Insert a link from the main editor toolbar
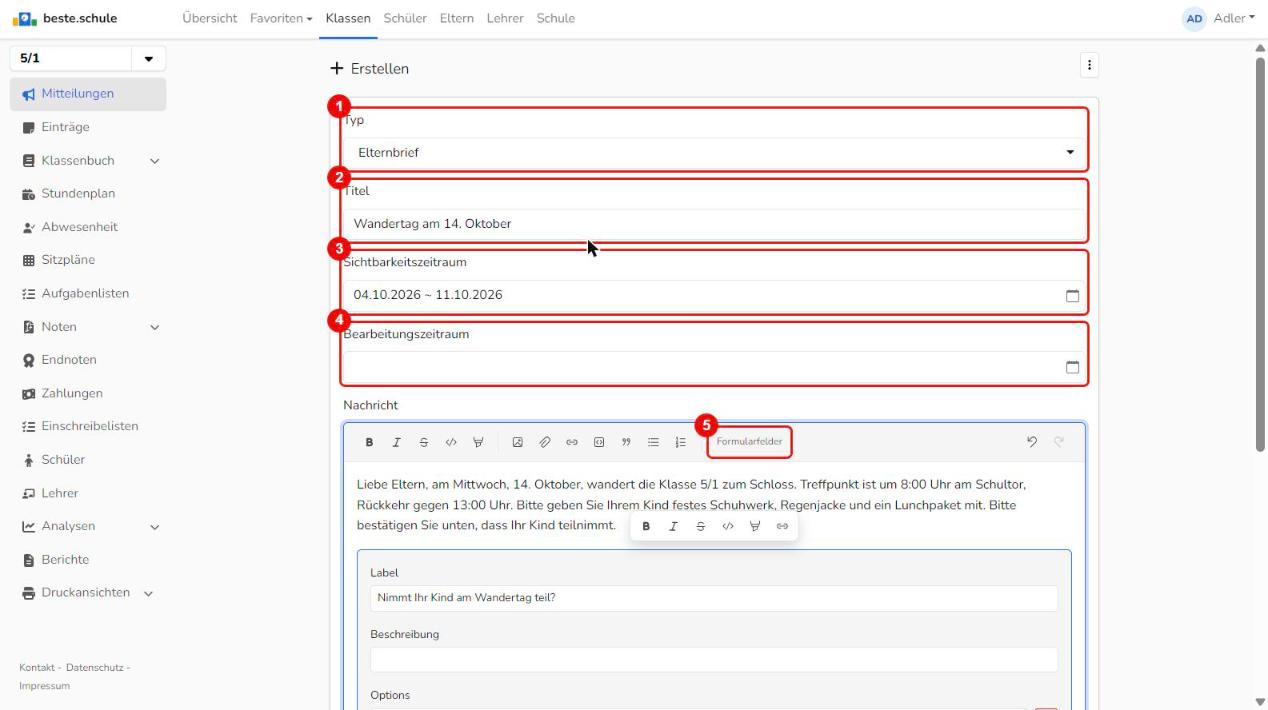 (x=572, y=442)
